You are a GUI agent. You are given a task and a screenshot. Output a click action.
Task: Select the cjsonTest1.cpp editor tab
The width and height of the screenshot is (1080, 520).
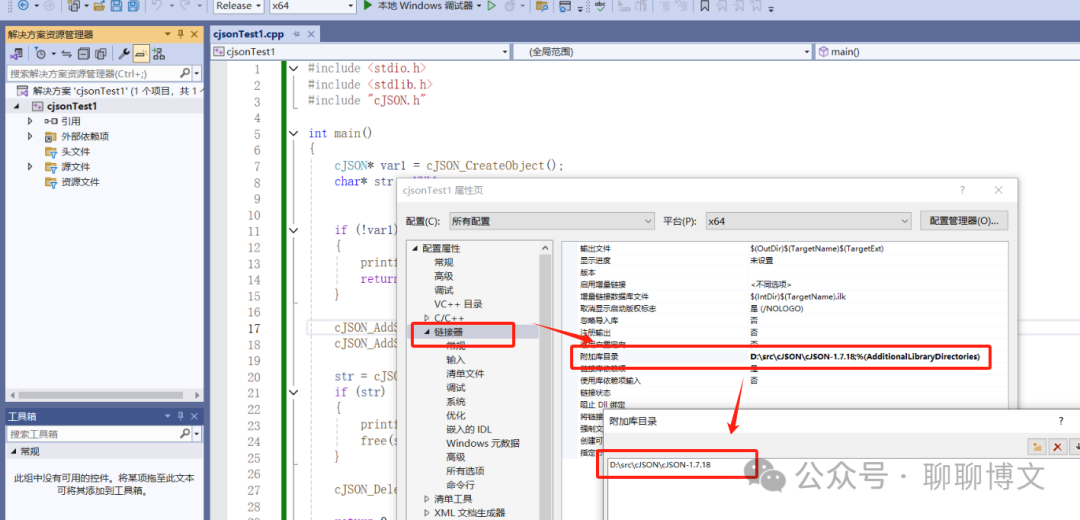[248, 33]
